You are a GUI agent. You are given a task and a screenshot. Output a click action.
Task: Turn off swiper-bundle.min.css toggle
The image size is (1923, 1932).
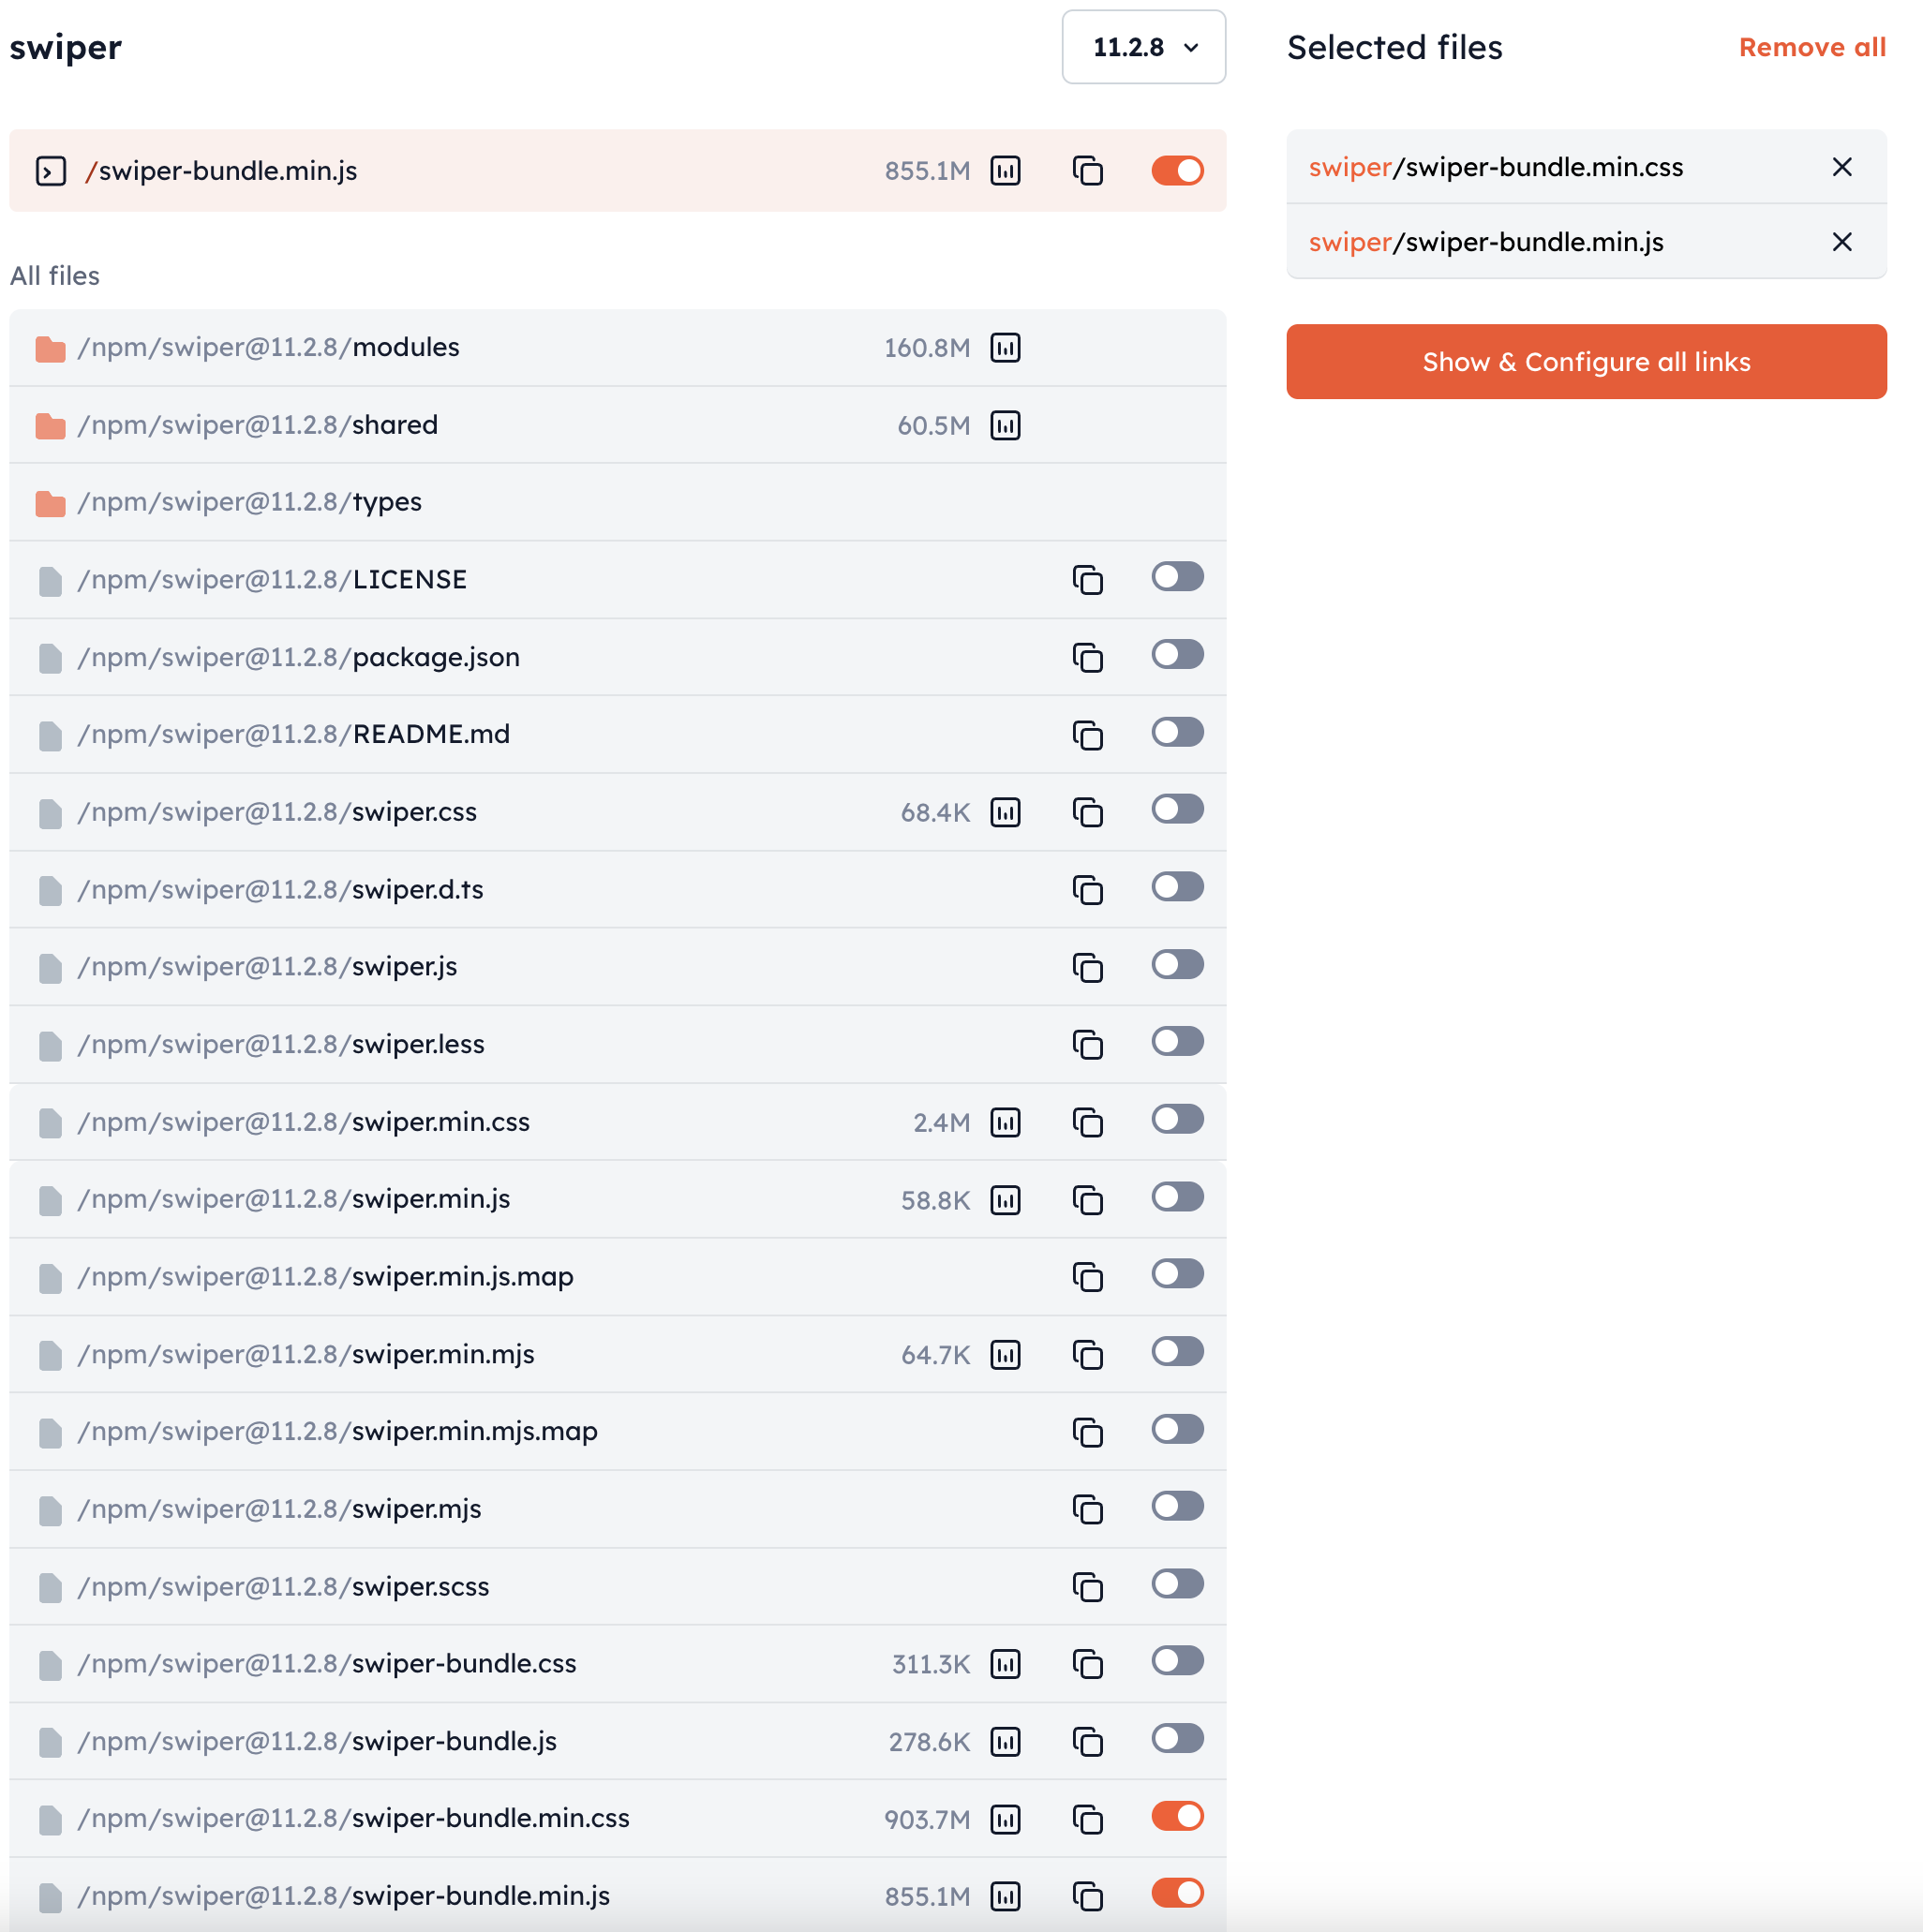[x=1177, y=1816]
